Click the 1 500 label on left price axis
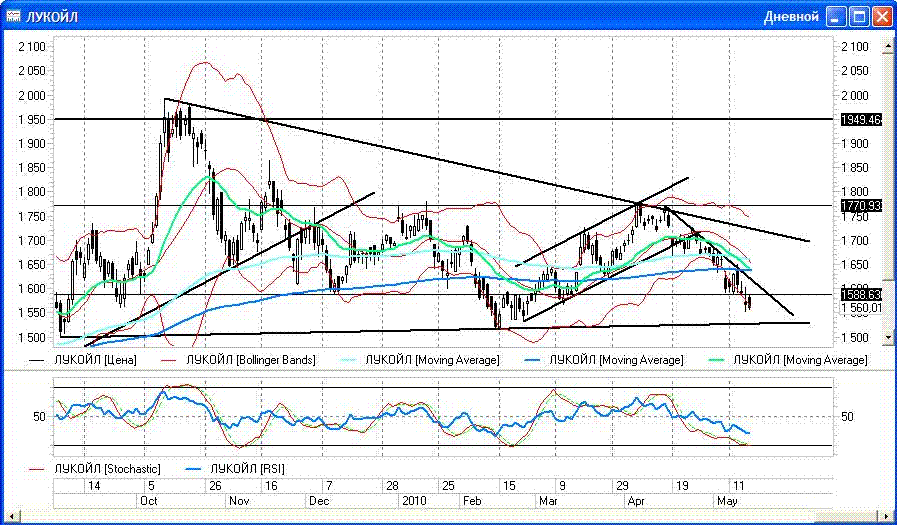Image resolution: width=897 pixels, height=525 pixels. pos(31,337)
